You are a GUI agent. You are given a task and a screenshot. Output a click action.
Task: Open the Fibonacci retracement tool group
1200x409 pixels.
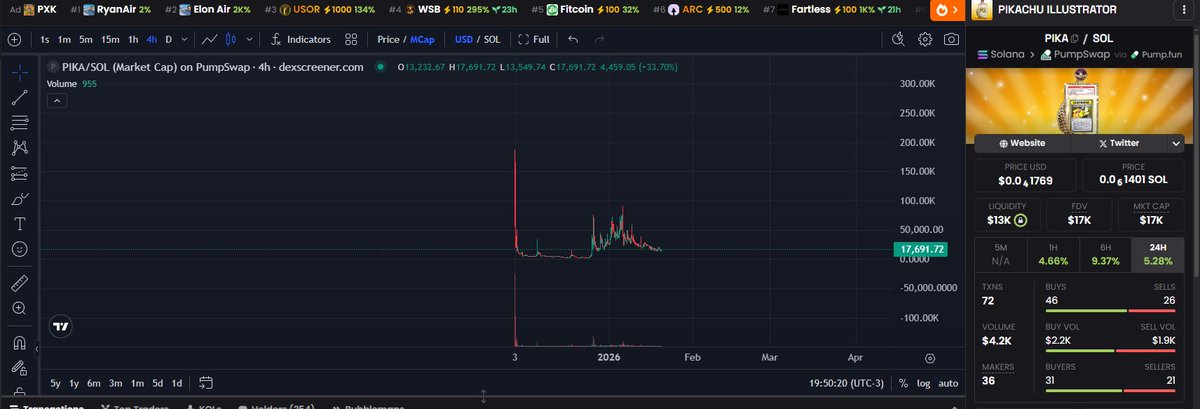[19, 122]
